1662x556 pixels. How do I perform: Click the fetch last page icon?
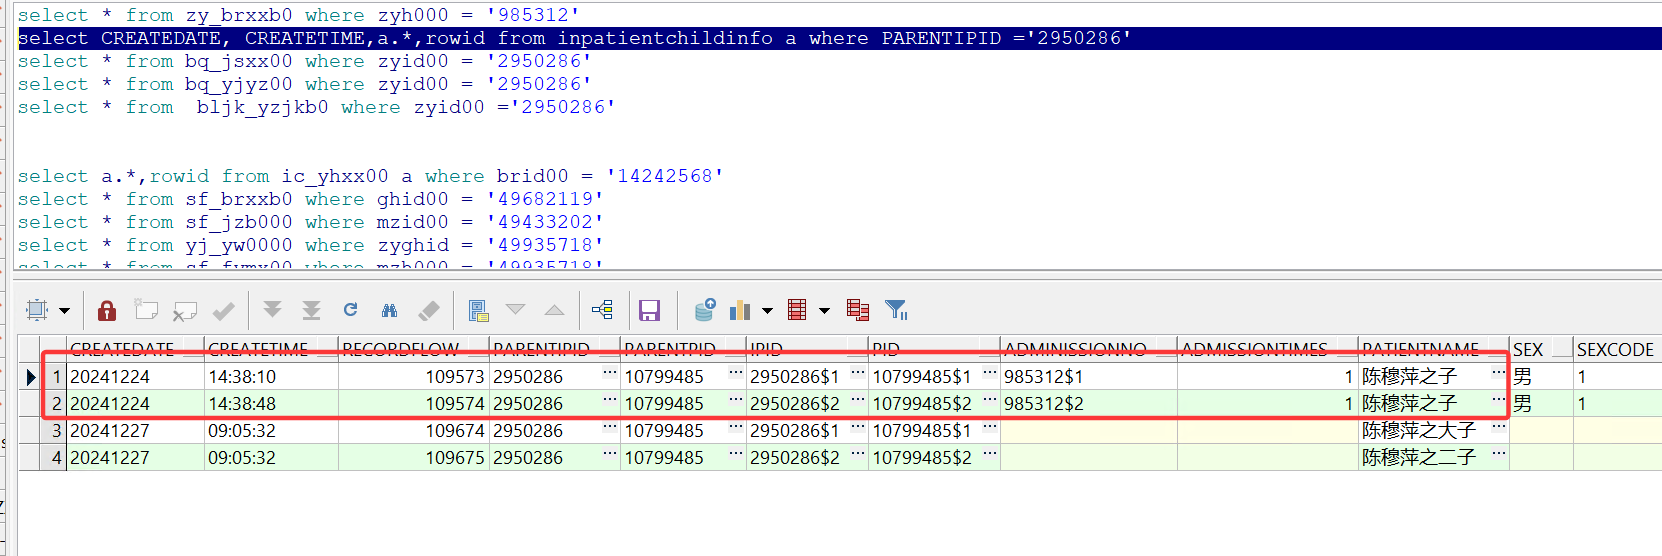pos(311,310)
